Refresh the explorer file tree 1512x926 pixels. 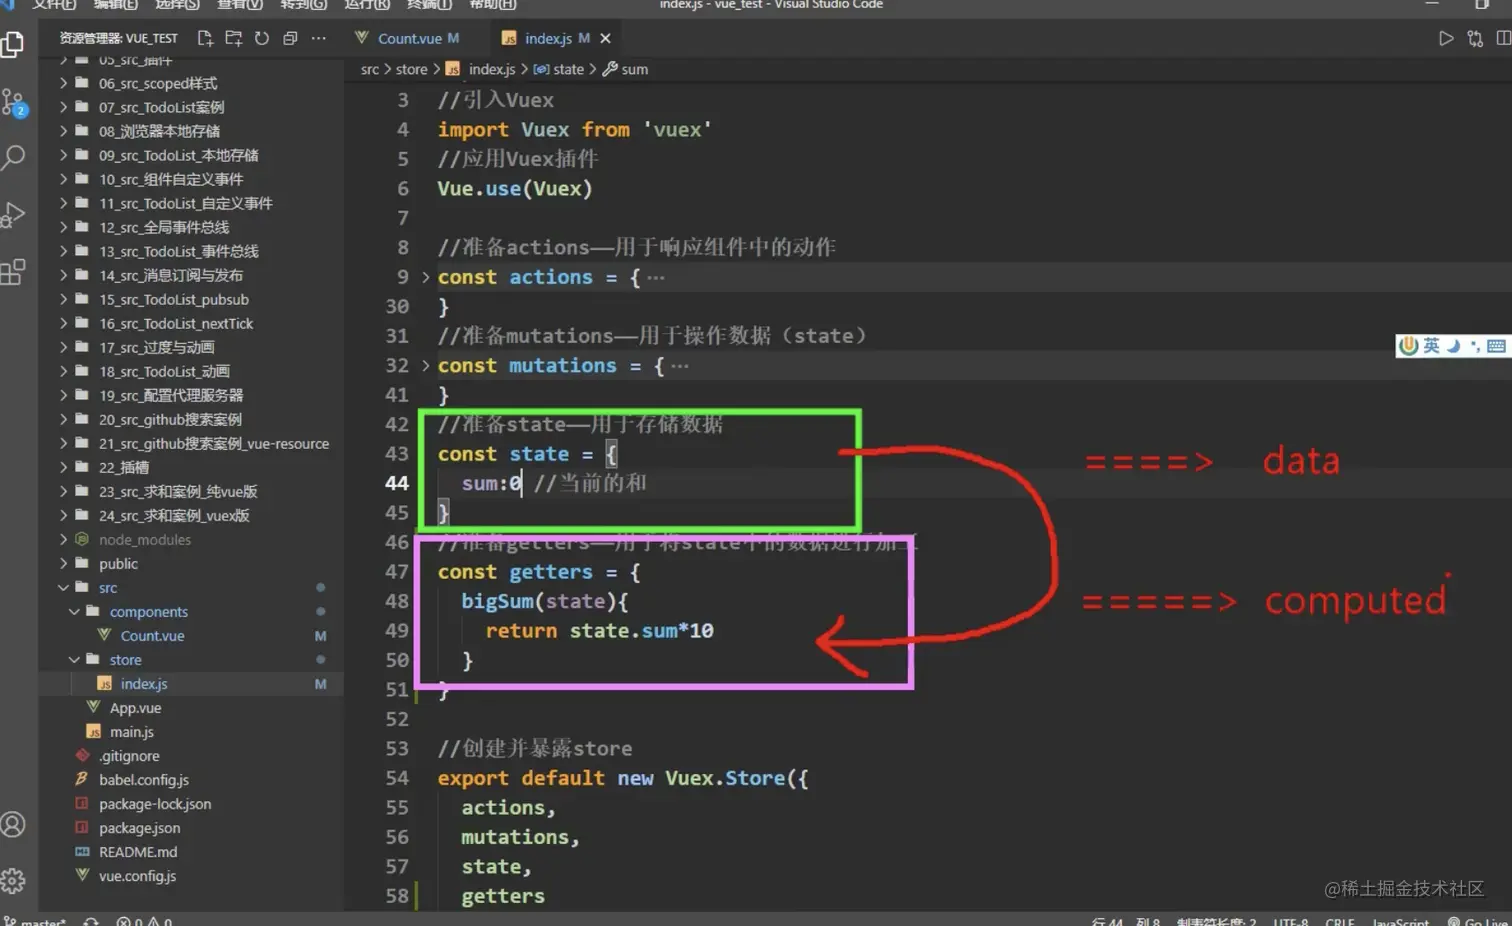pyautogui.click(x=262, y=38)
